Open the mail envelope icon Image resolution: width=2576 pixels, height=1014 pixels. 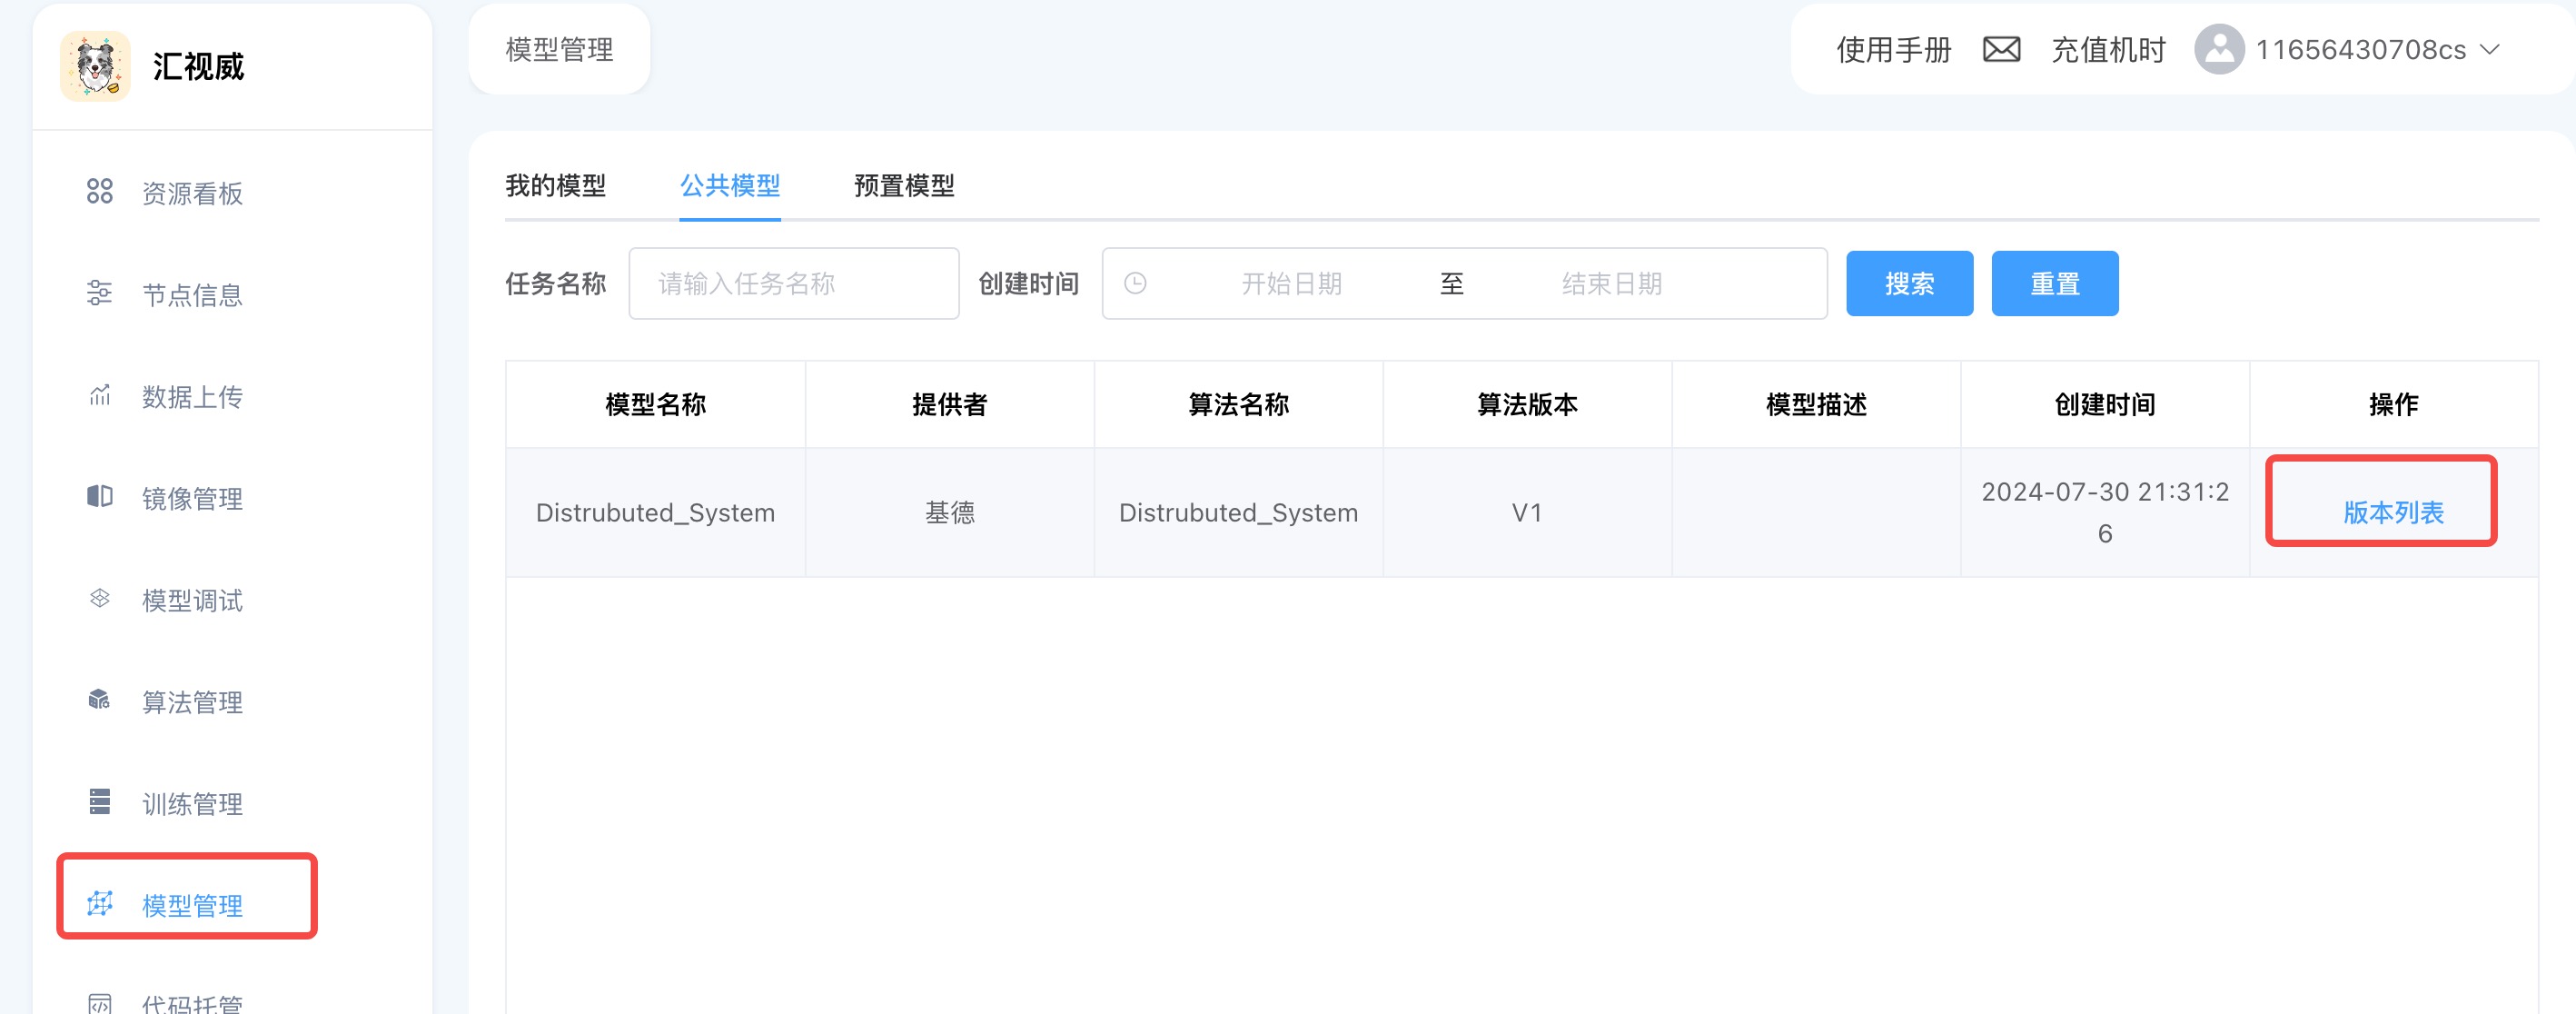point(2001,49)
